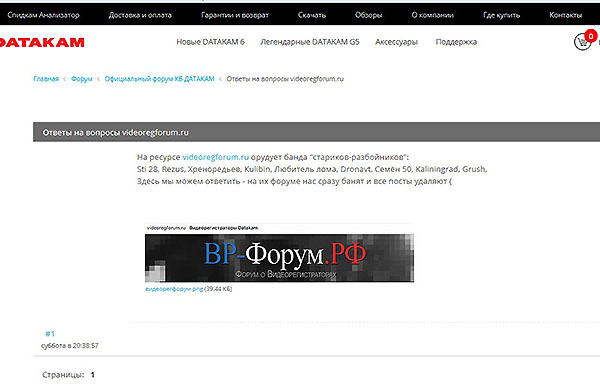This screenshot has width=600, height=390.
Task: Open the videoregforum.ru link in post
Action: [x=215, y=157]
